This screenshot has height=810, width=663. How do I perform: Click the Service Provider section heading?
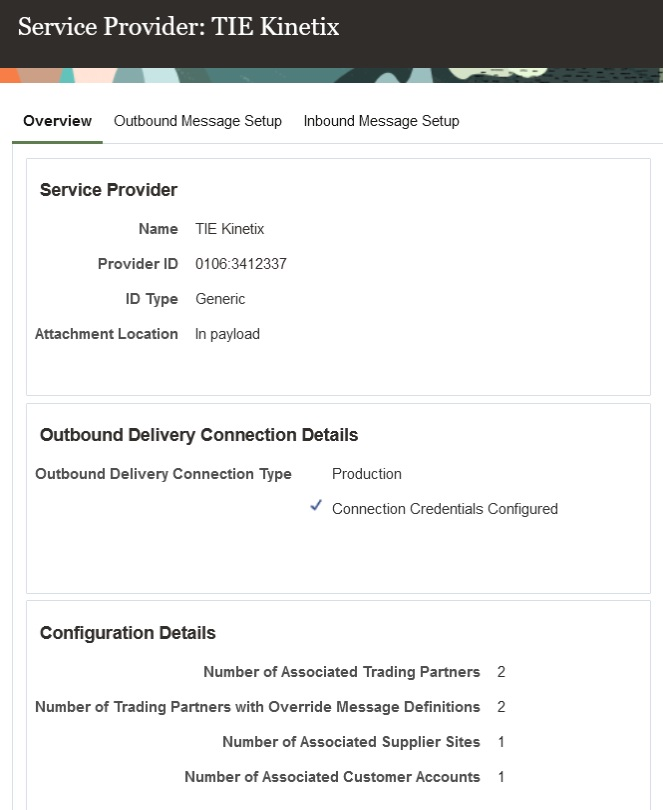[x=106, y=189]
